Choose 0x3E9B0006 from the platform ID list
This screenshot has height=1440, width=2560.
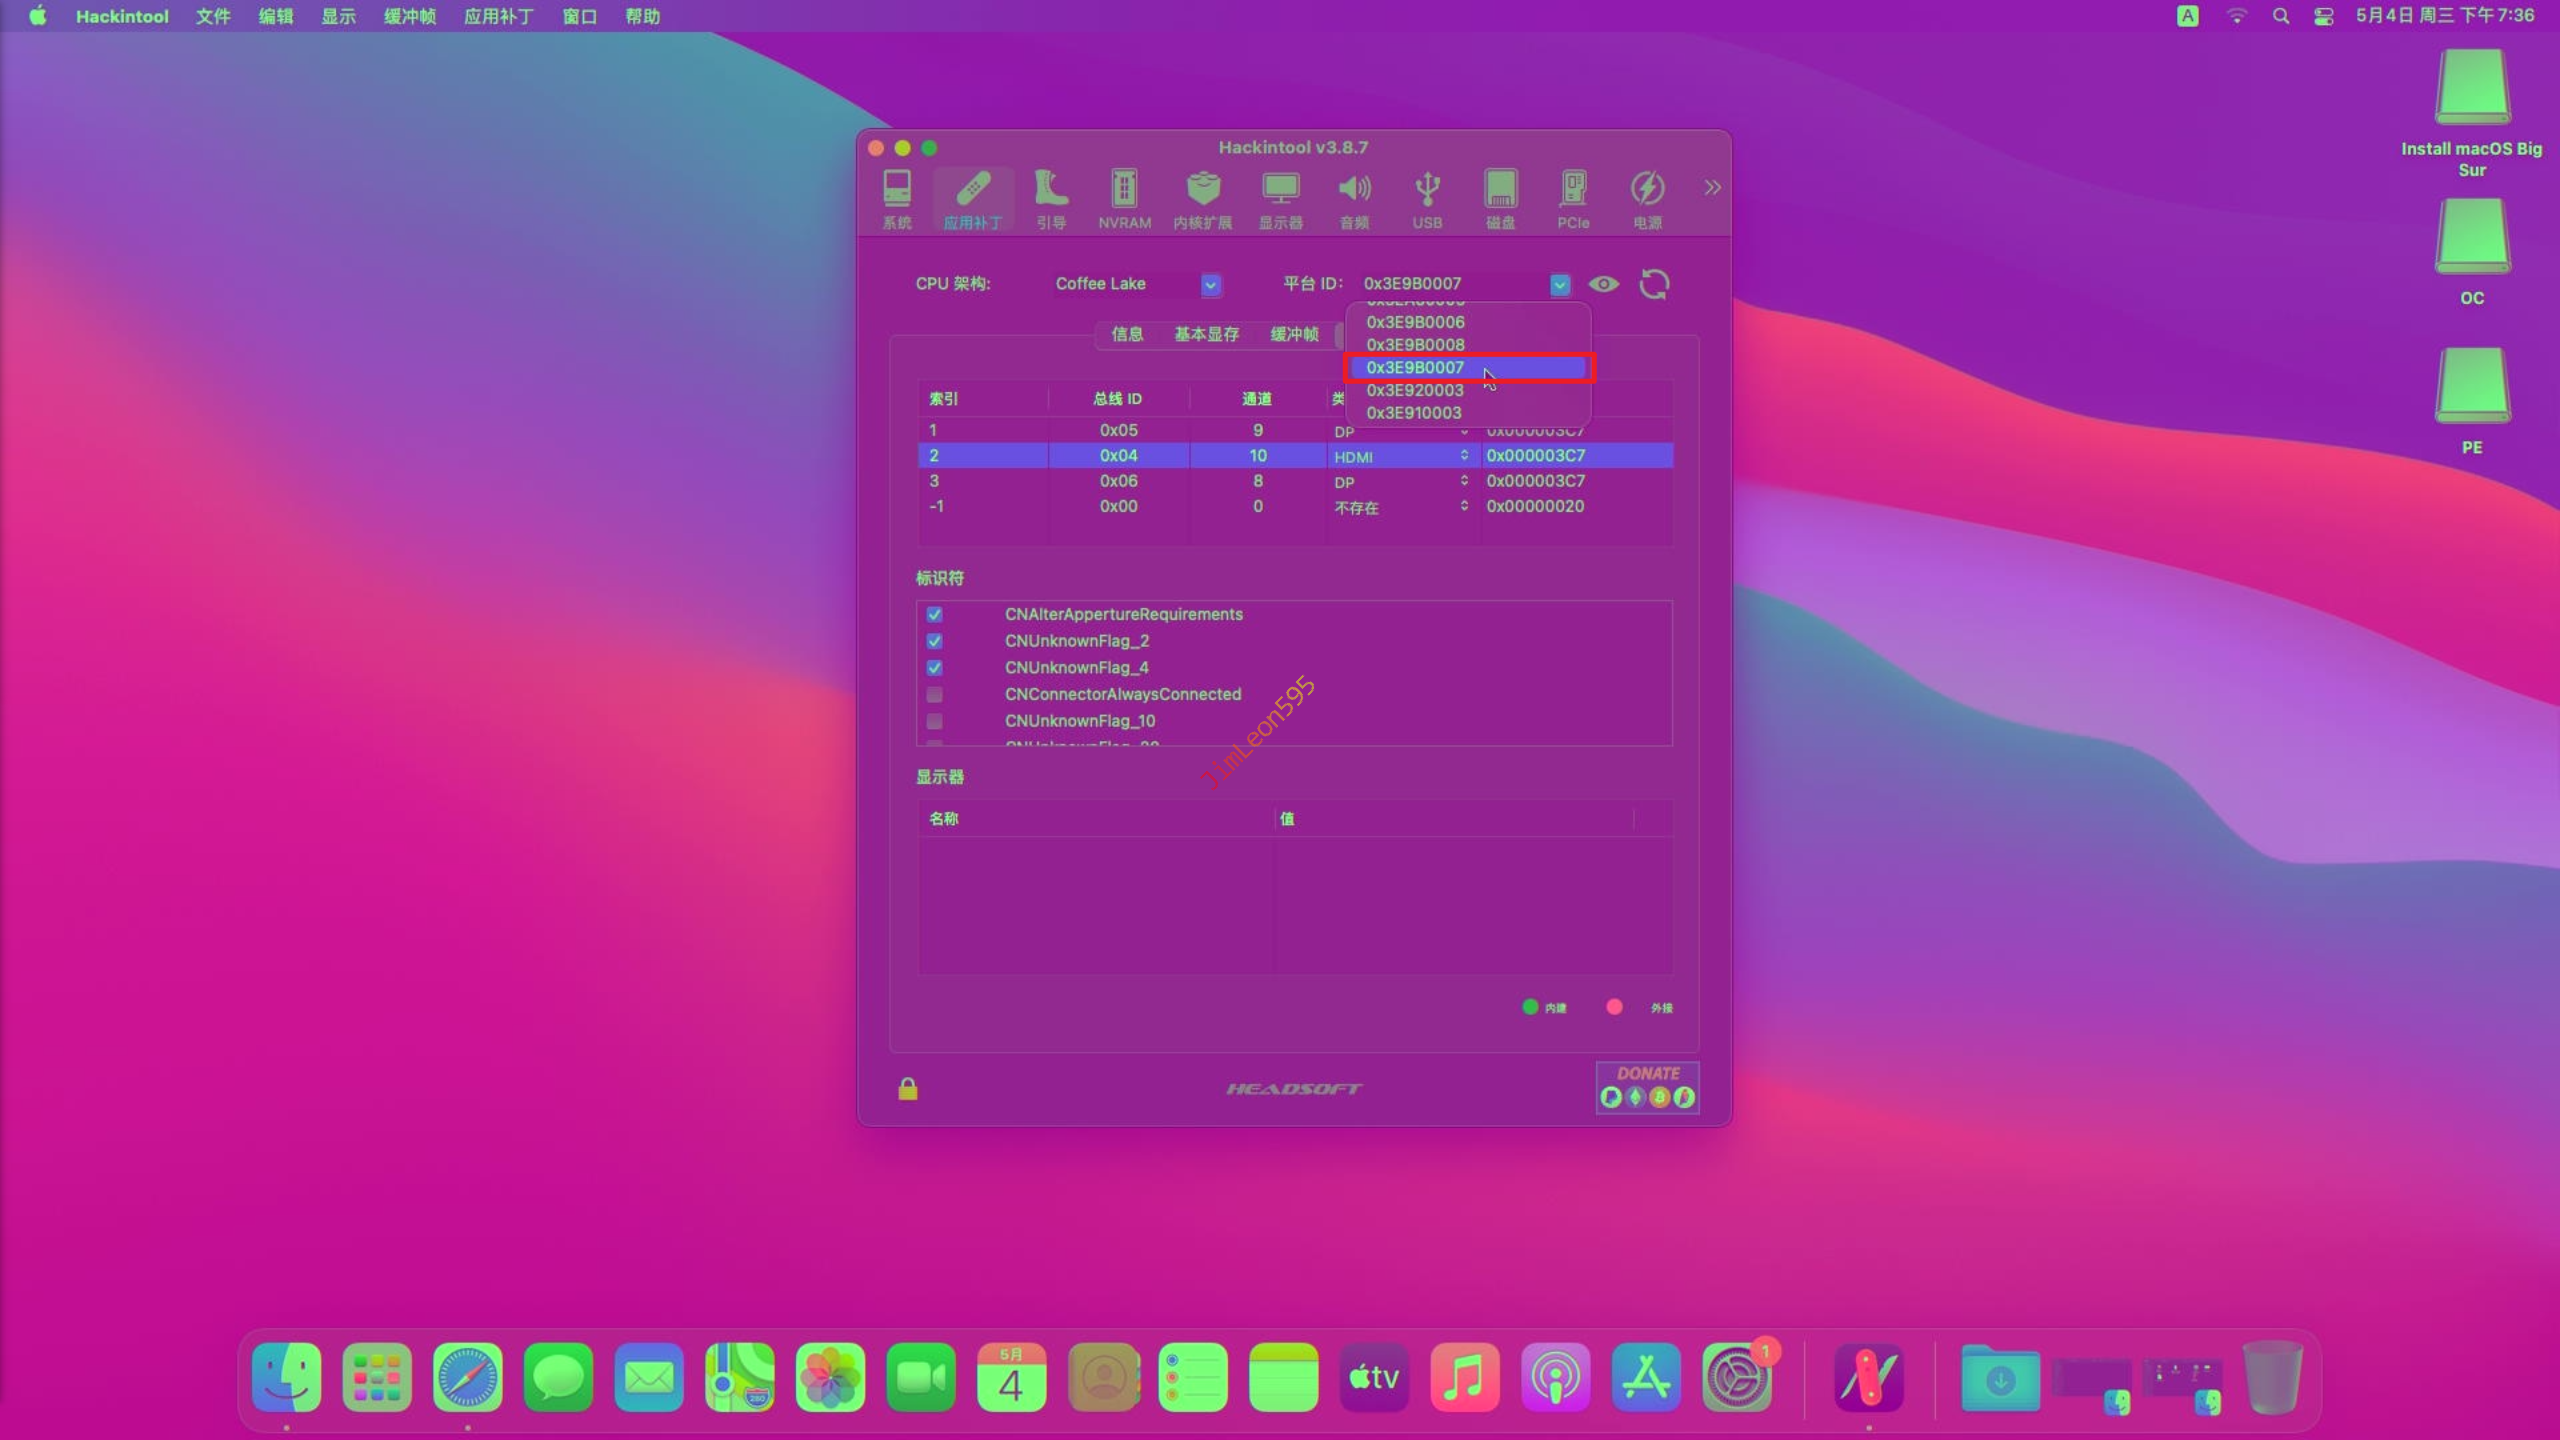click(x=1415, y=322)
